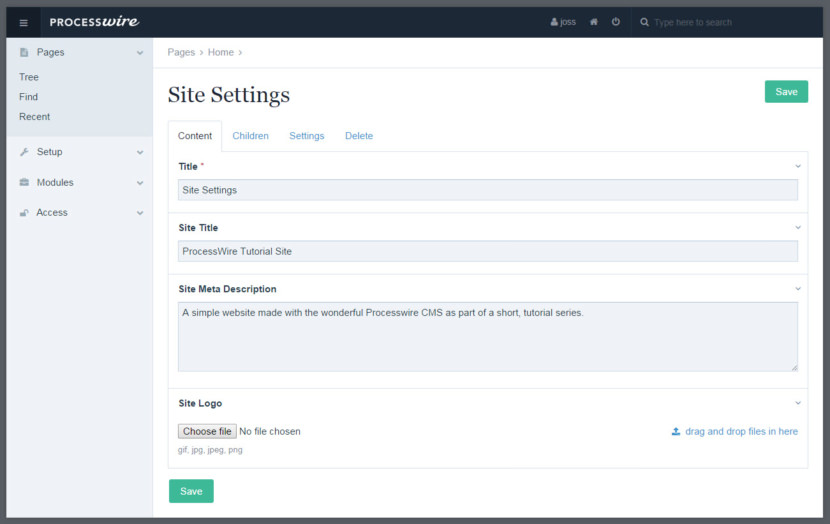Select the Content tab
The width and height of the screenshot is (830, 524).
tap(195, 136)
